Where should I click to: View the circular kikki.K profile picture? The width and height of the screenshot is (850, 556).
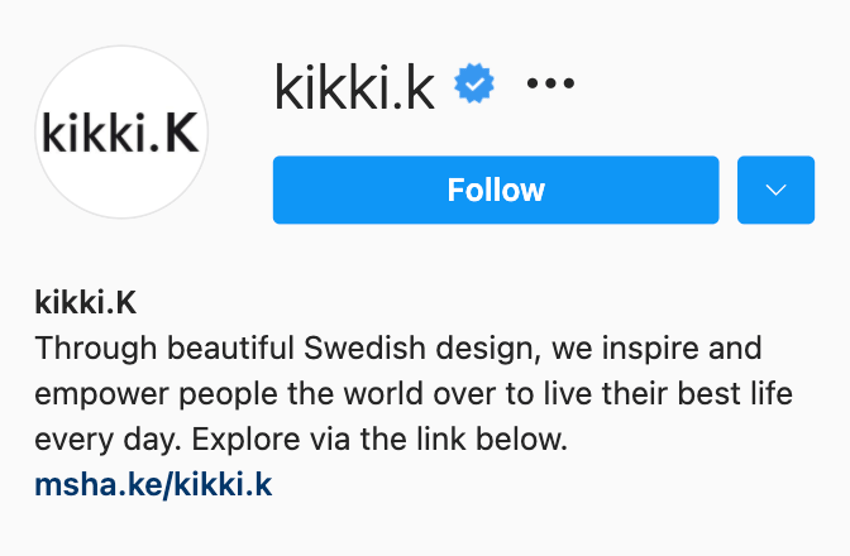point(122,132)
